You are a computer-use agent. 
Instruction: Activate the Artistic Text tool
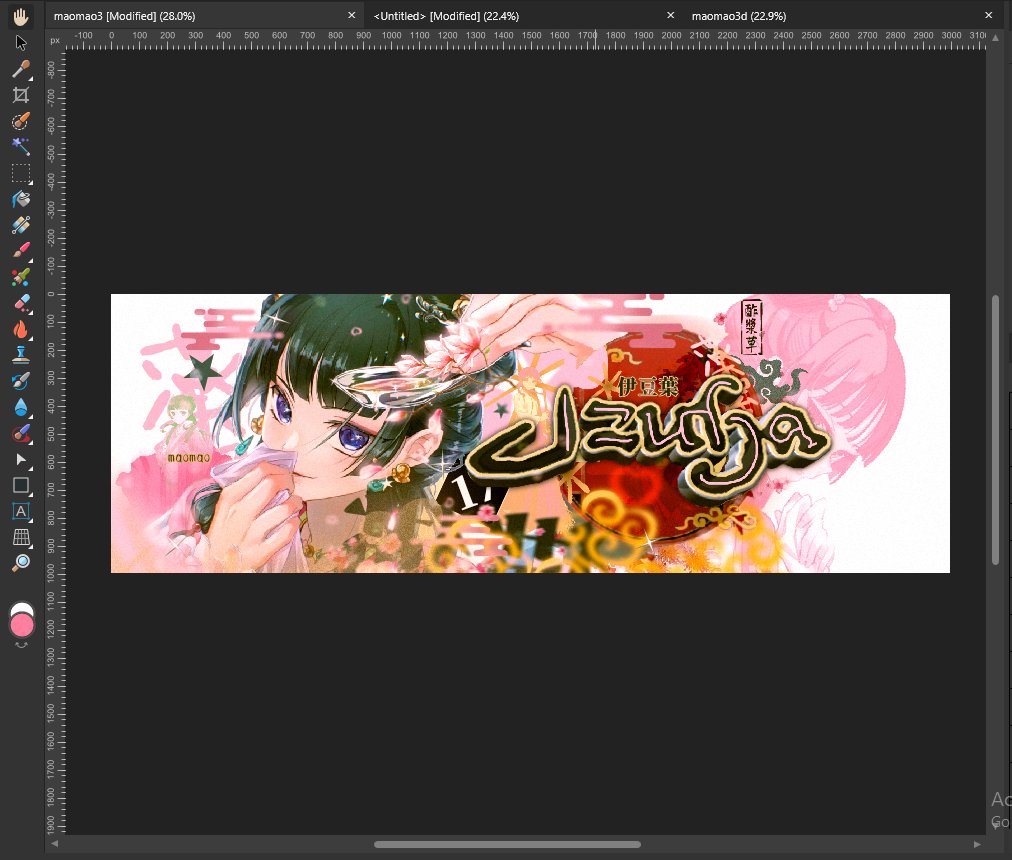21,511
